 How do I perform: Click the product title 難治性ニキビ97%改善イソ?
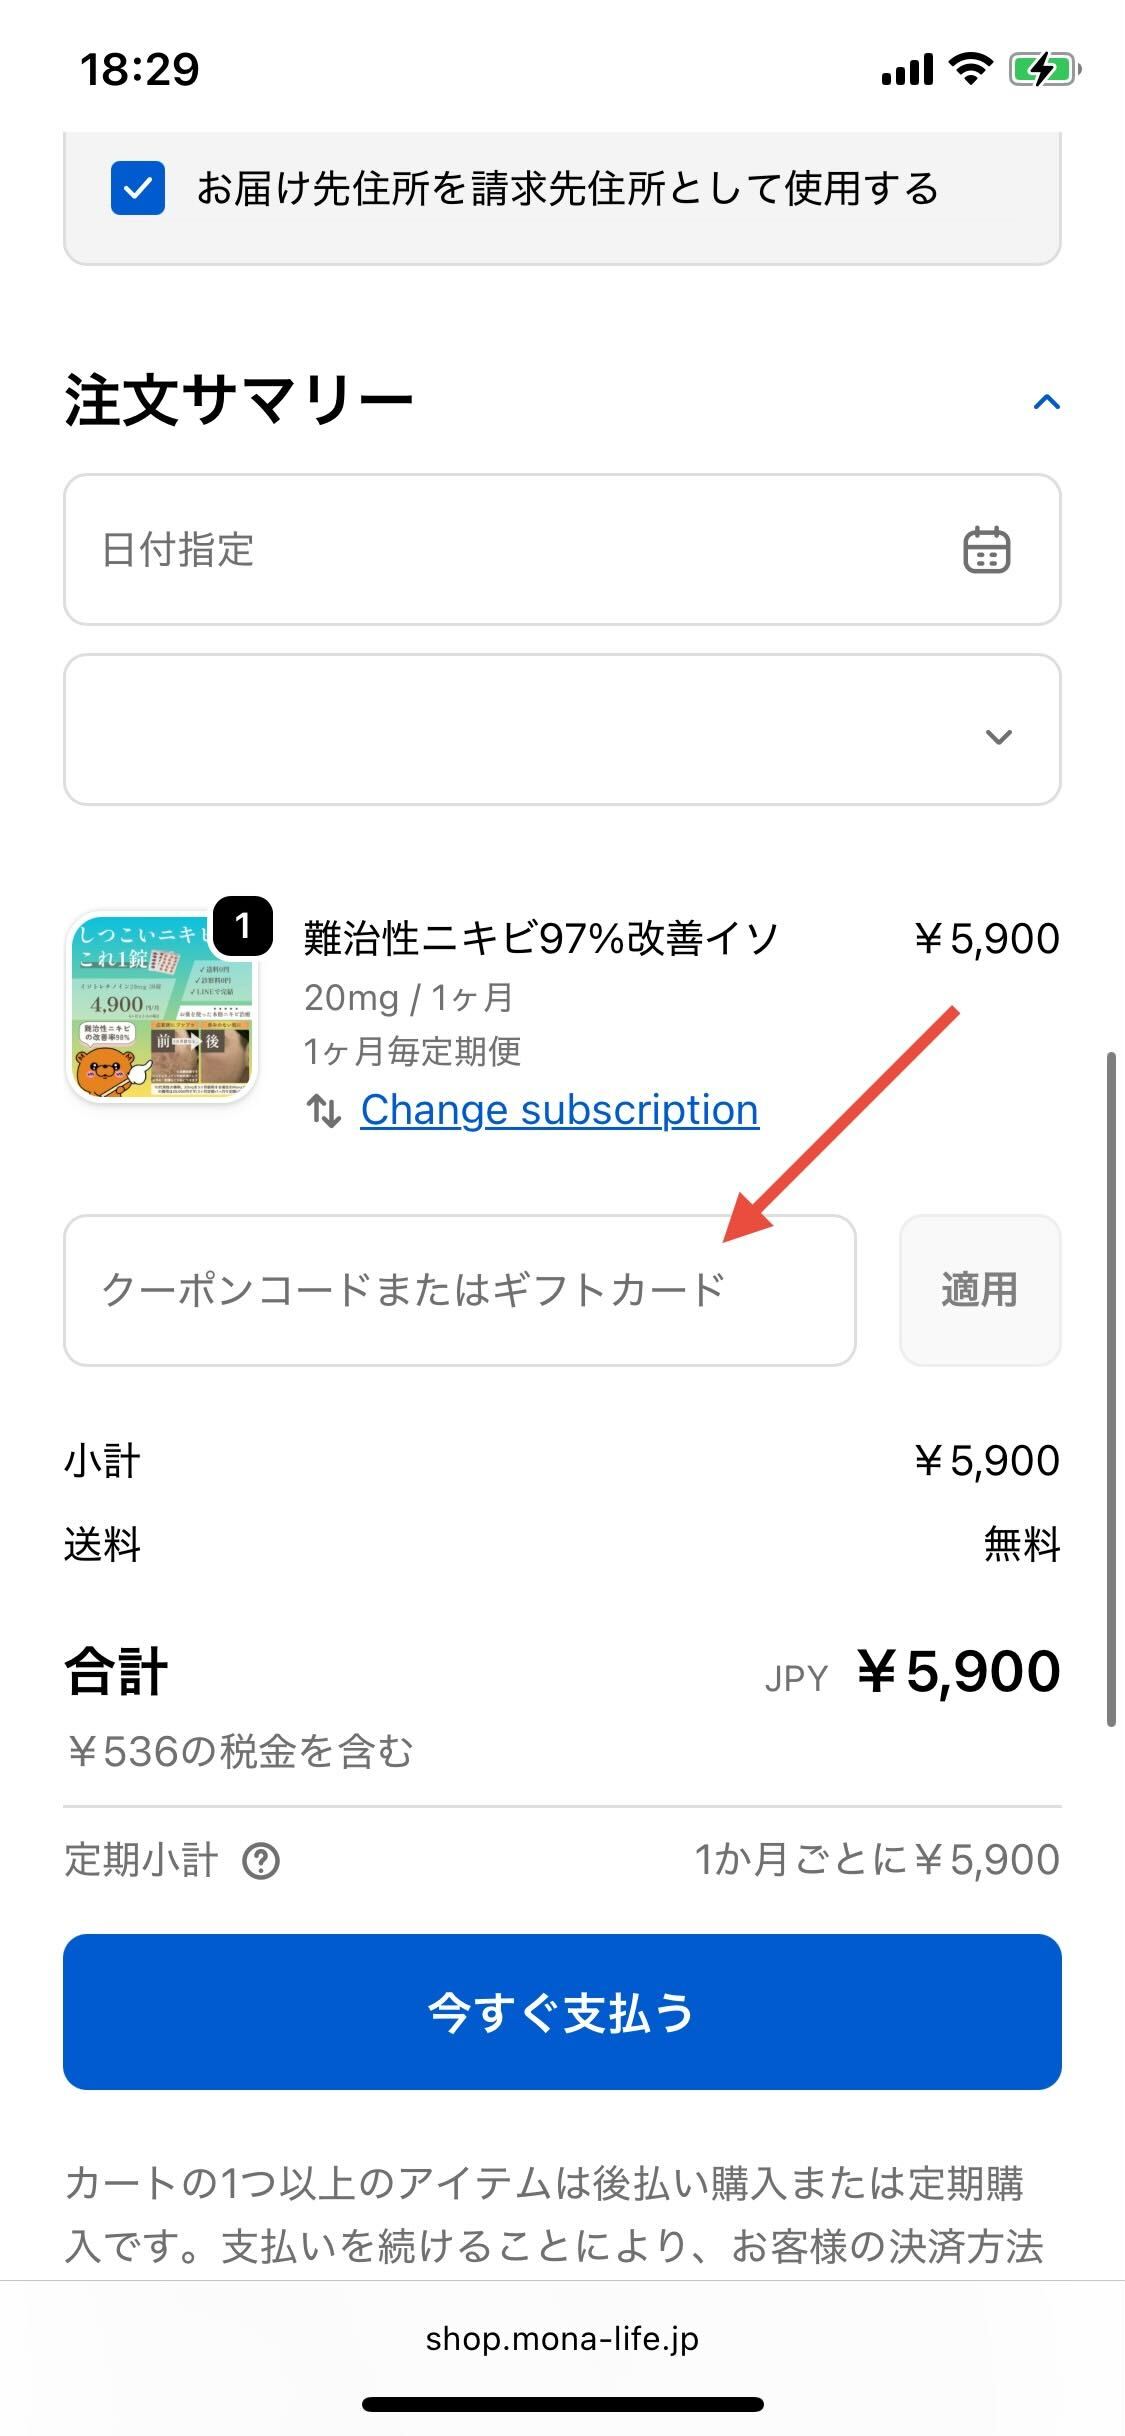pos(540,938)
